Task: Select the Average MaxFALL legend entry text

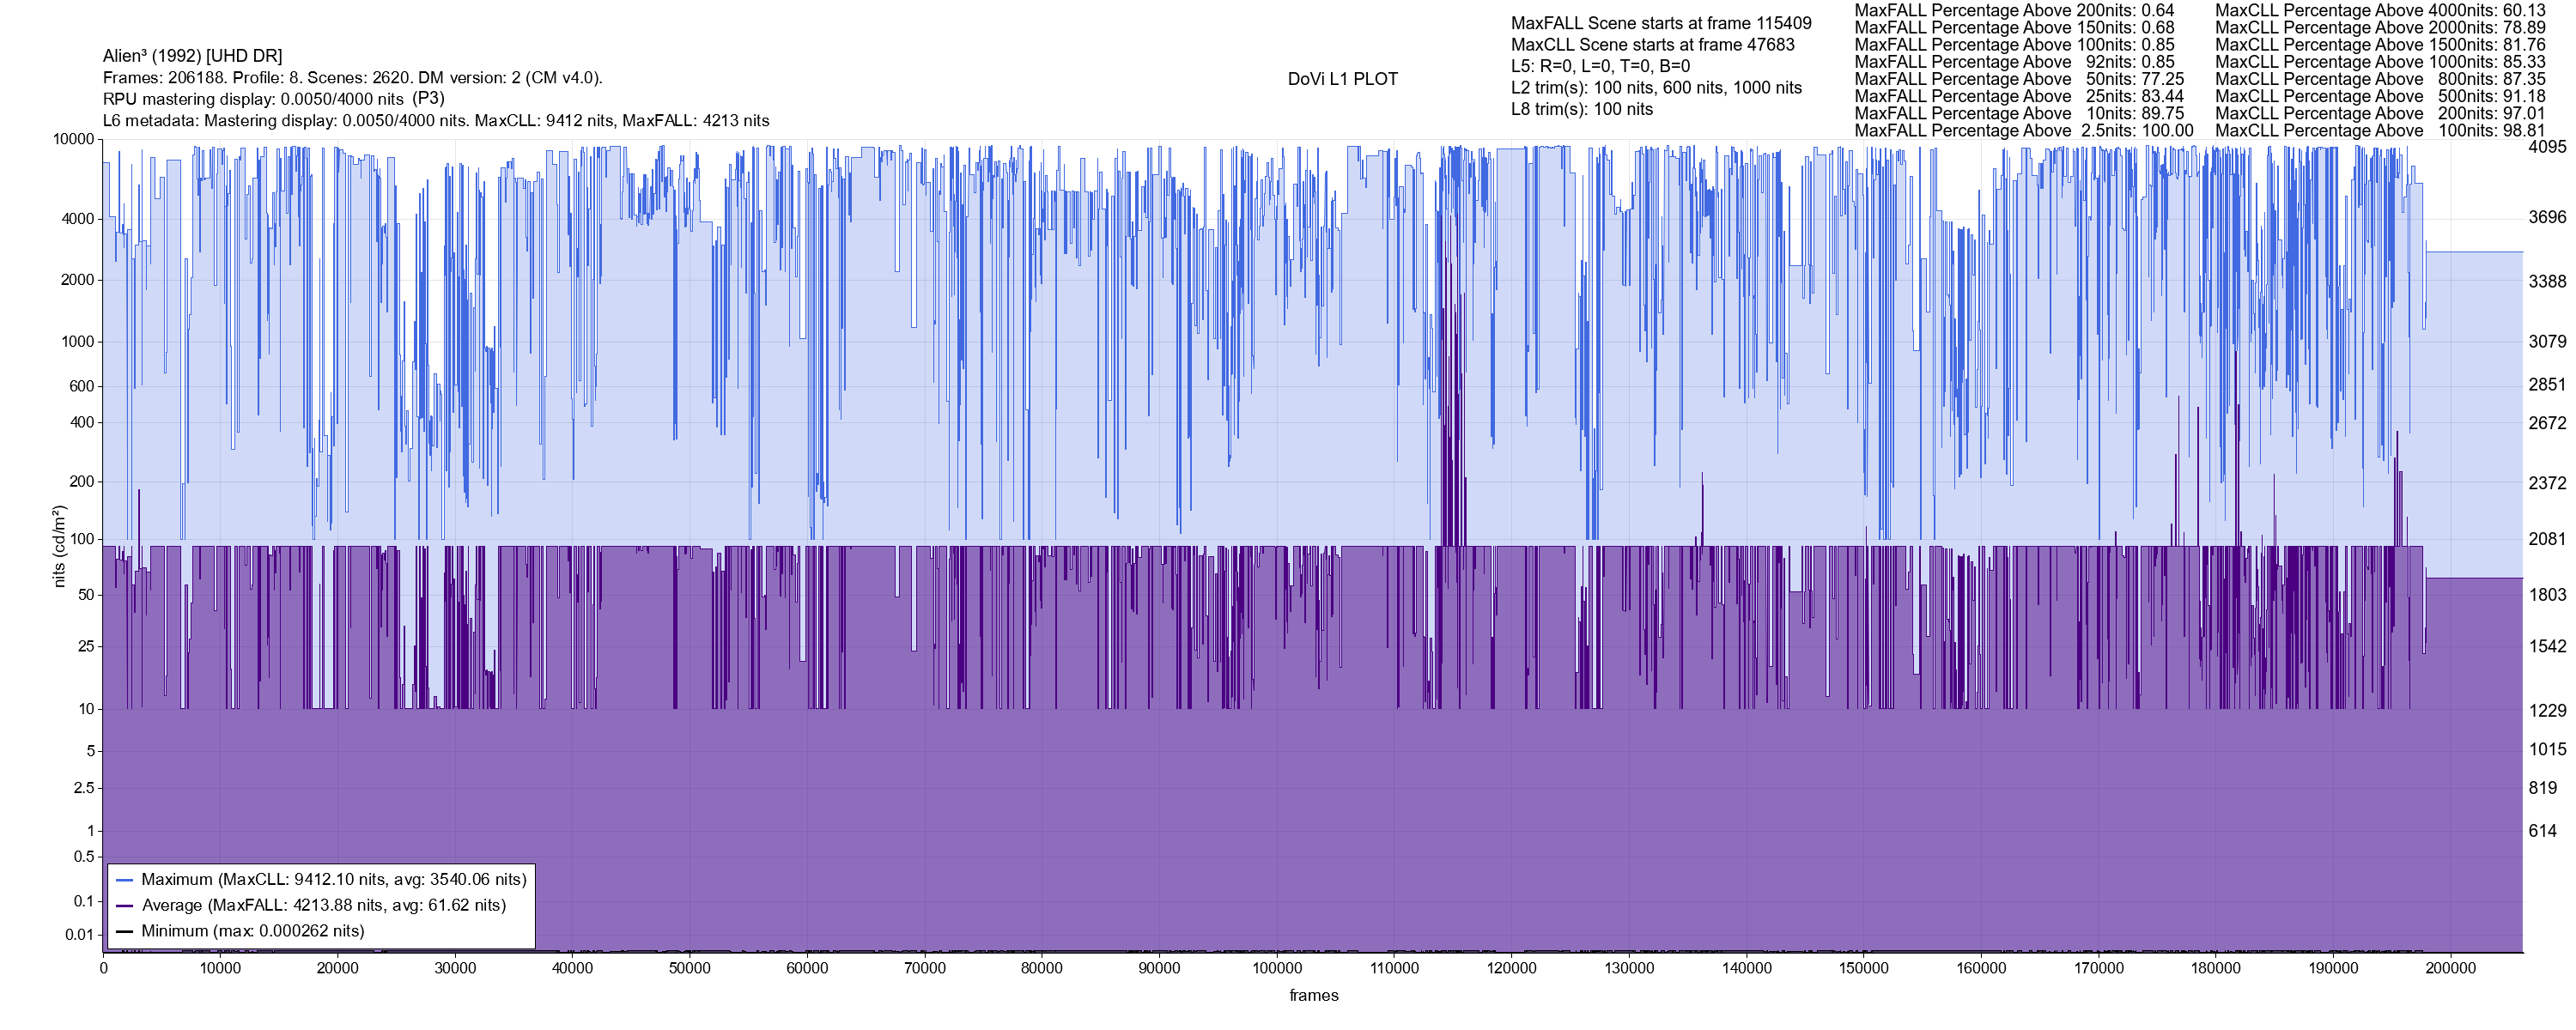Action: tap(323, 906)
